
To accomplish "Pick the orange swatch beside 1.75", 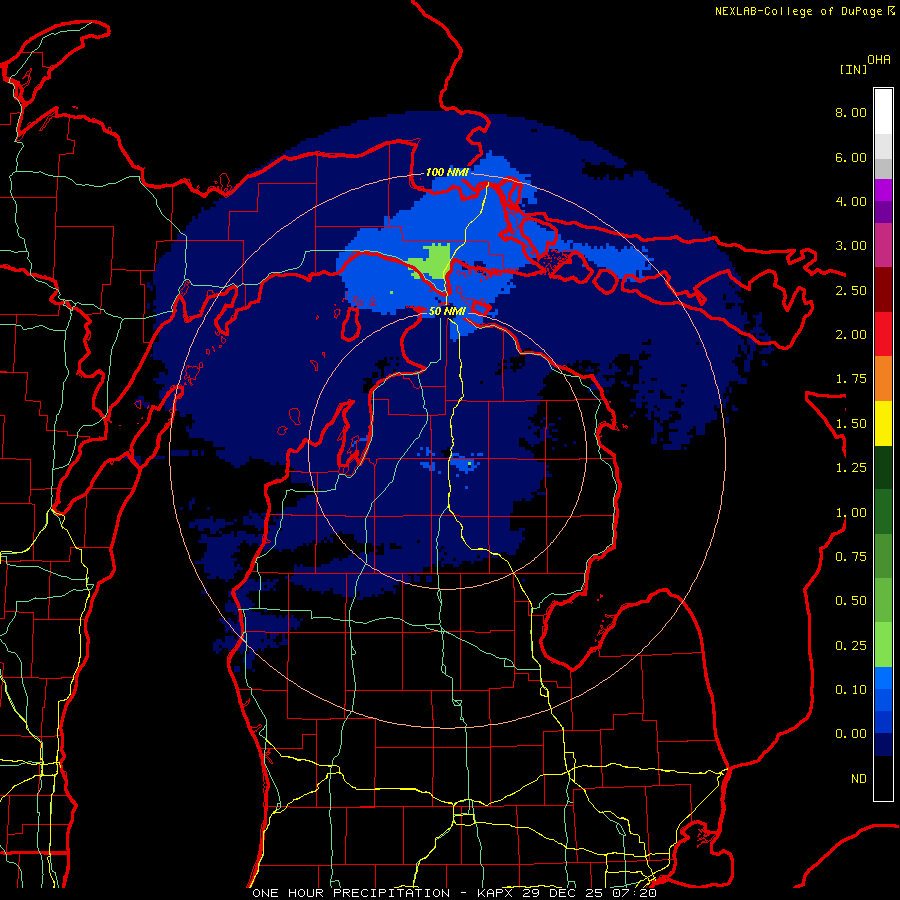I will tap(883, 379).
